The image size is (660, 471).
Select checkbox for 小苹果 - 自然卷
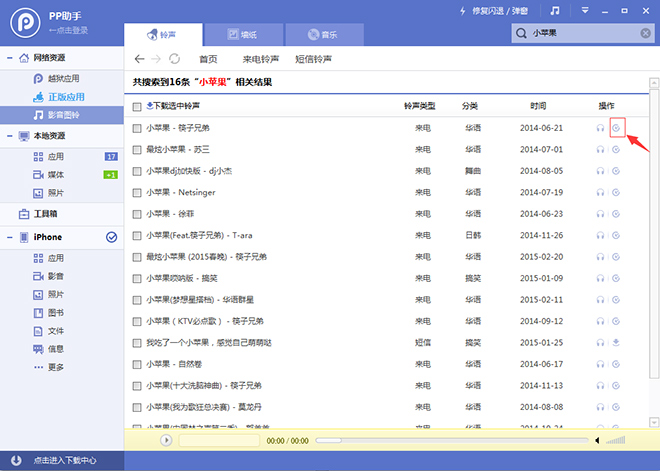[137, 364]
